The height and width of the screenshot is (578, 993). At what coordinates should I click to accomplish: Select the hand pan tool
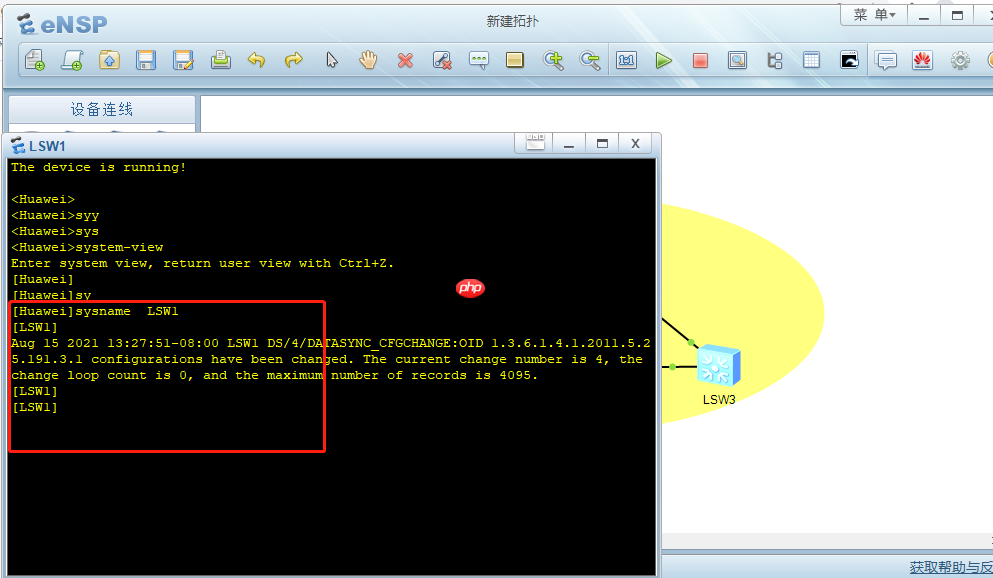pos(368,60)
